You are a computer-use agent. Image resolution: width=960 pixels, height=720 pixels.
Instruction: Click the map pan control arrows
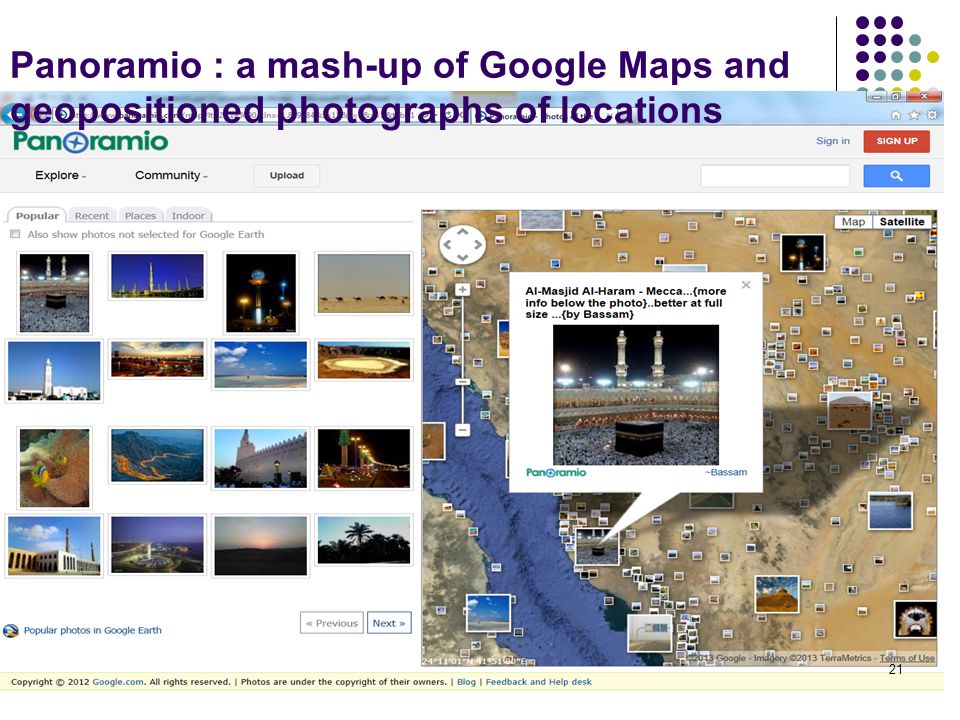point(462,245)
